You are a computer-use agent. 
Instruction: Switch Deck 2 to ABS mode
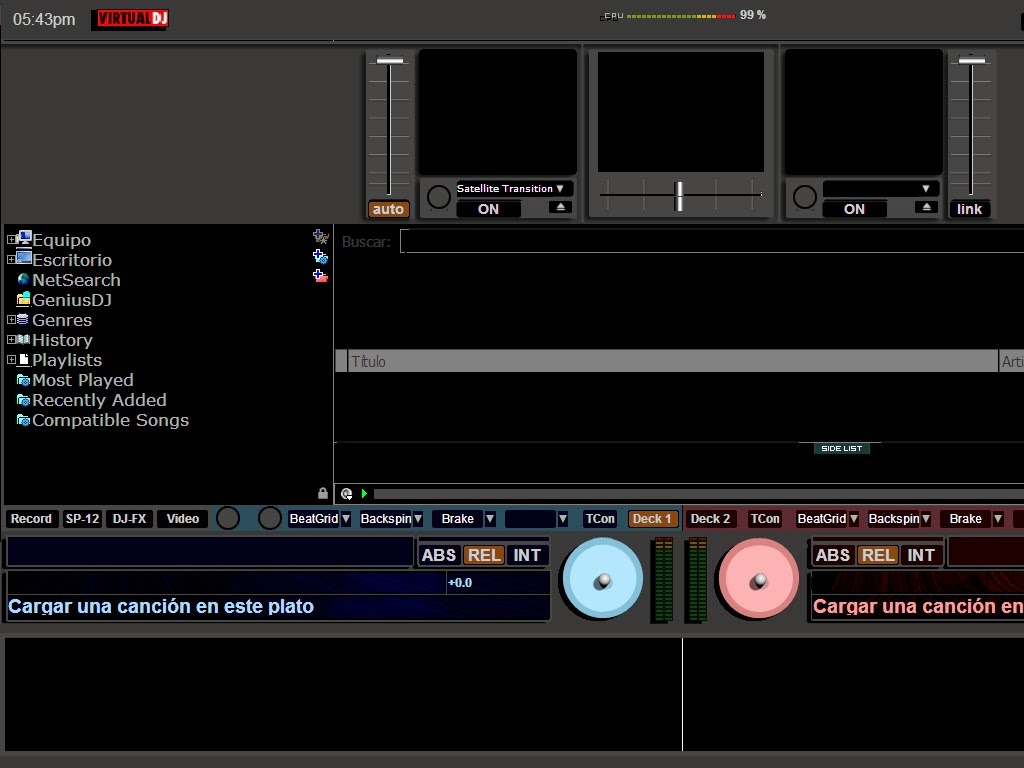click(833, 554)
